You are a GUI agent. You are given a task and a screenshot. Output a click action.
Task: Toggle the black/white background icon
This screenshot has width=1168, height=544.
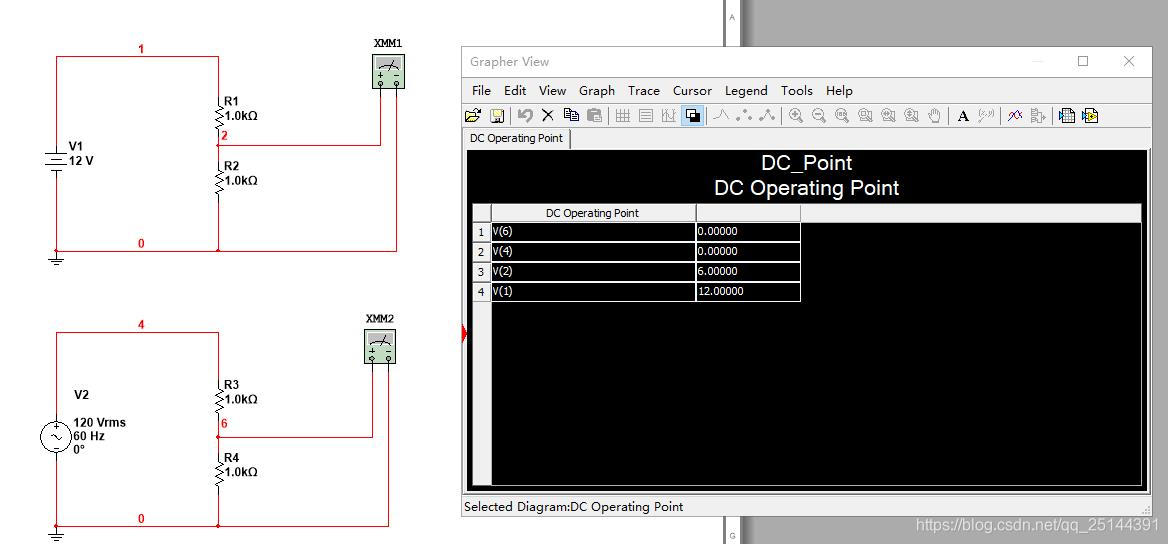(x=693, y=116)
